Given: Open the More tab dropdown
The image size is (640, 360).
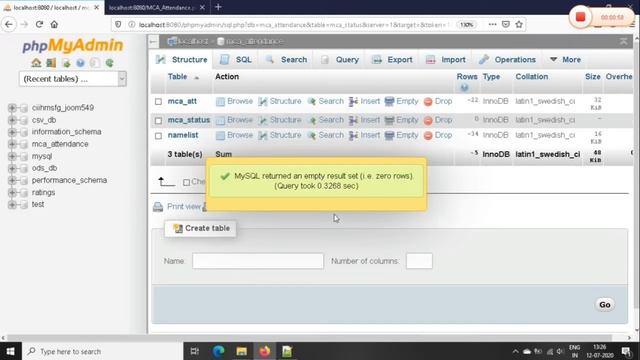Looking at the screenshot, I should tap(565, 60).
